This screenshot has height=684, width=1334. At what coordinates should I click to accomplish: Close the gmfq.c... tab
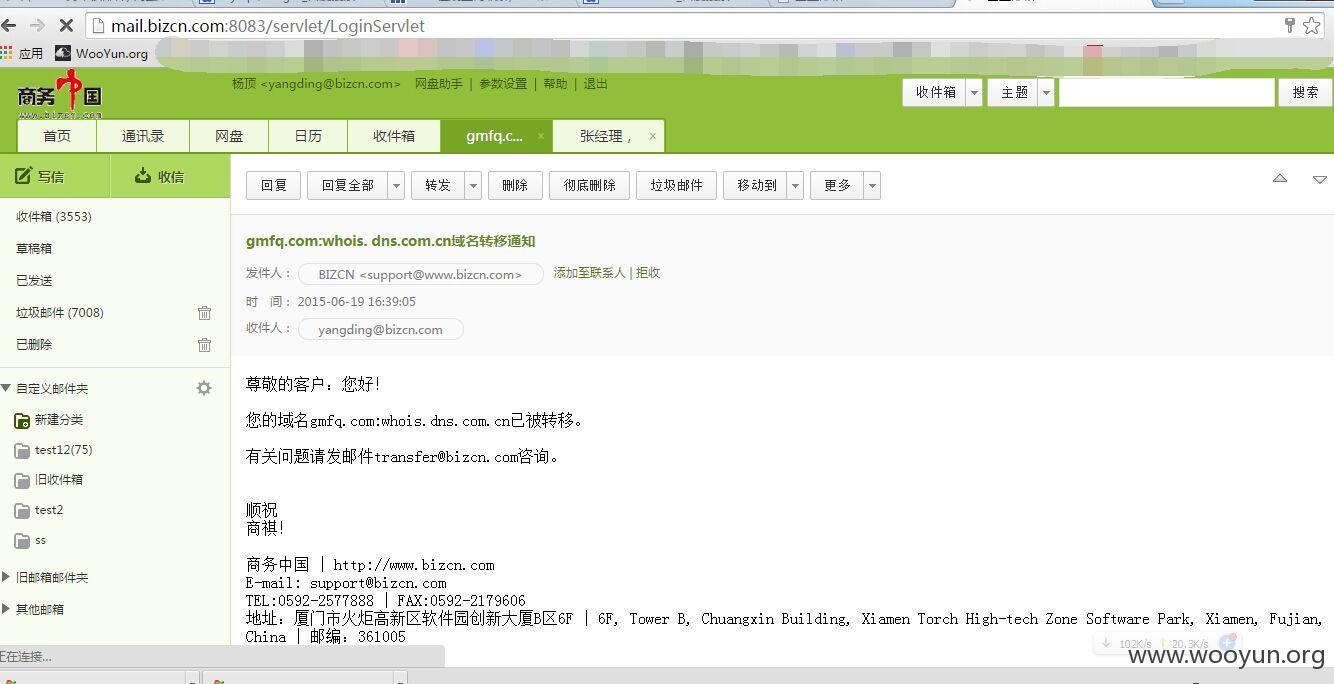pyautogui.click(x=541, y=136)
